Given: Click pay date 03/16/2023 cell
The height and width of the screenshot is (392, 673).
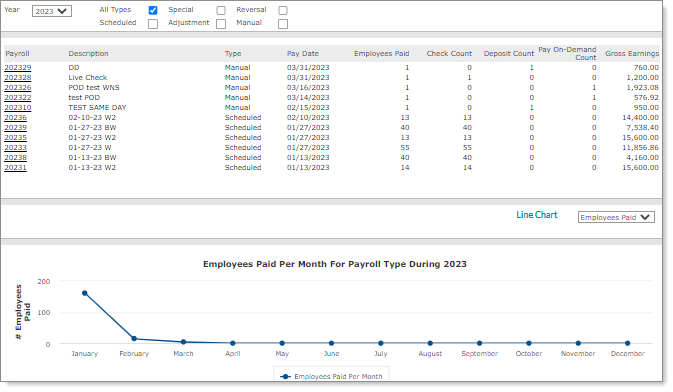Looking at the screenshot, I should click(308, 88).
